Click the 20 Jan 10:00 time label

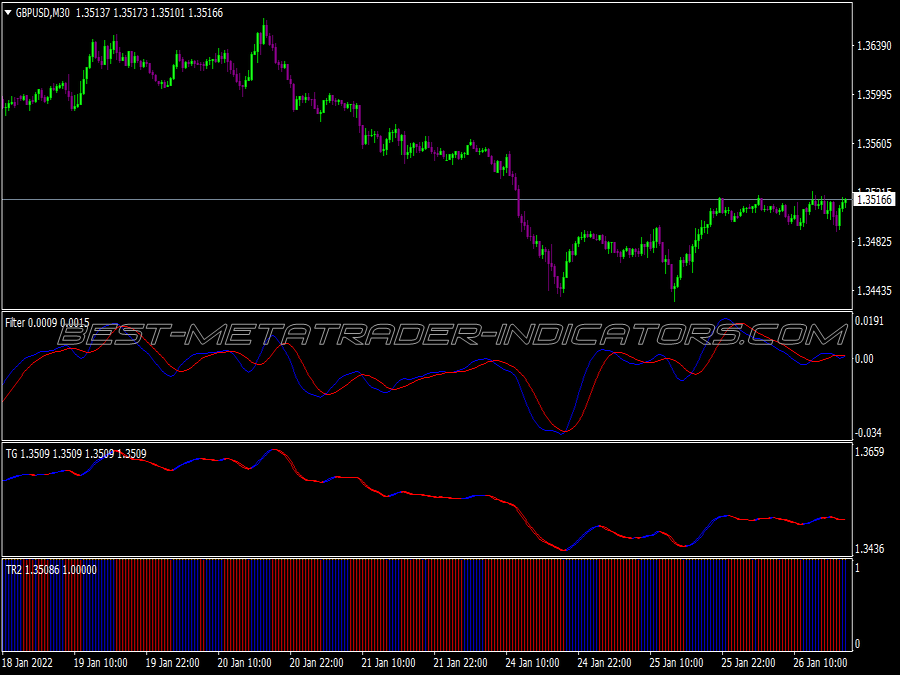click(x=245, y=663)
